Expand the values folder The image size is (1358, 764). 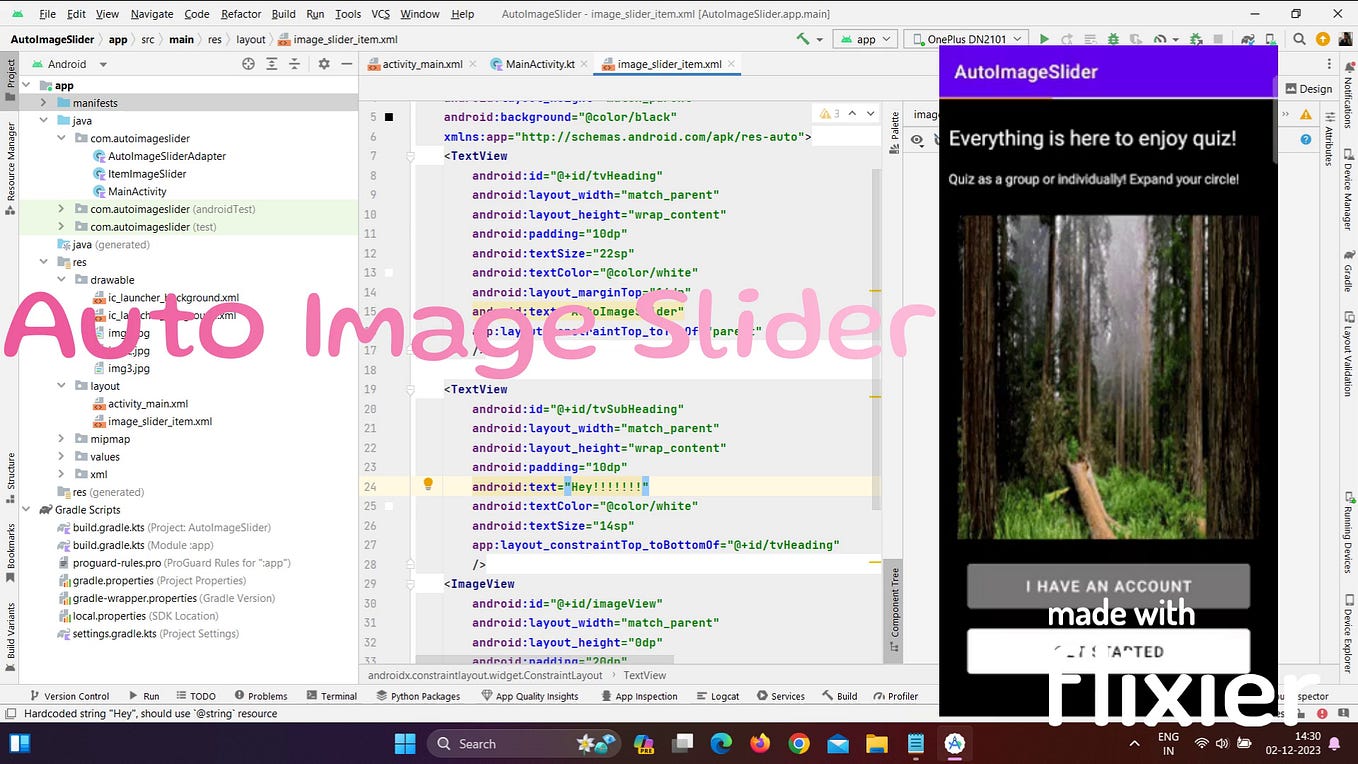60,456
